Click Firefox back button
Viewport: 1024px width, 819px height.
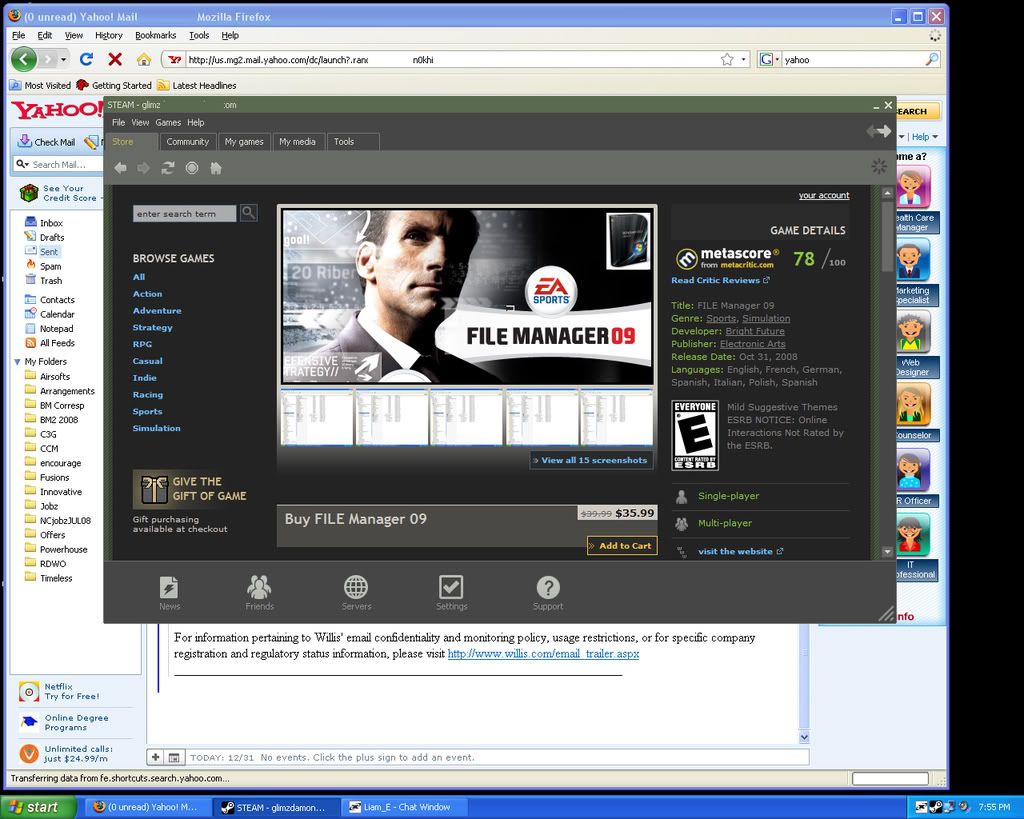pos(24,59)
